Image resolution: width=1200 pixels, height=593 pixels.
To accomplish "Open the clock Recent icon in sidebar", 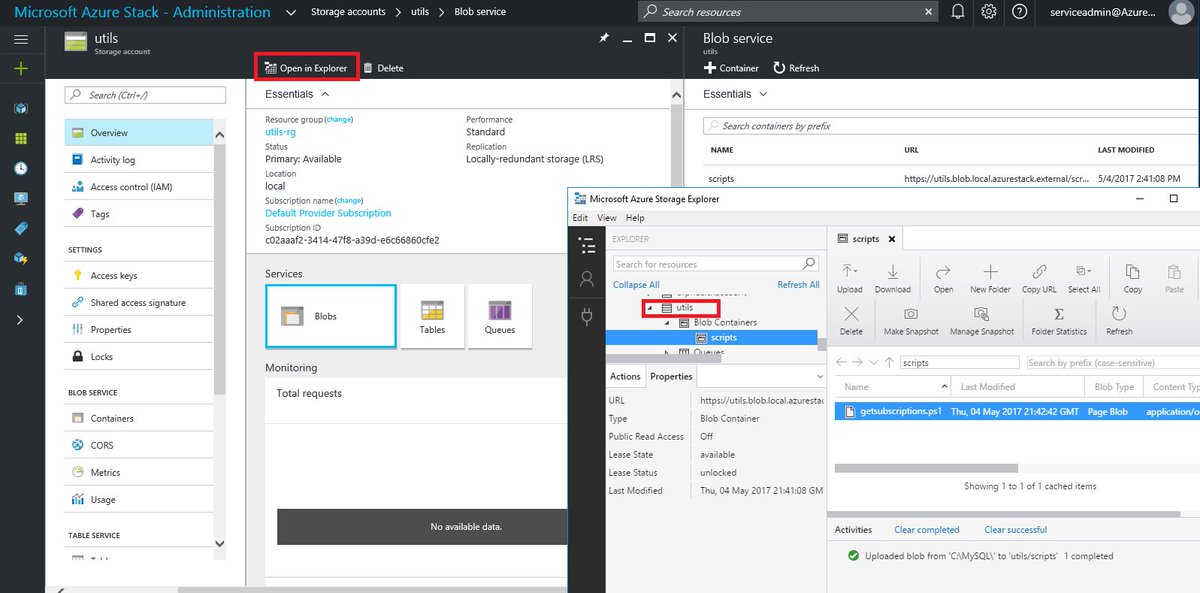I will [21, 168].
